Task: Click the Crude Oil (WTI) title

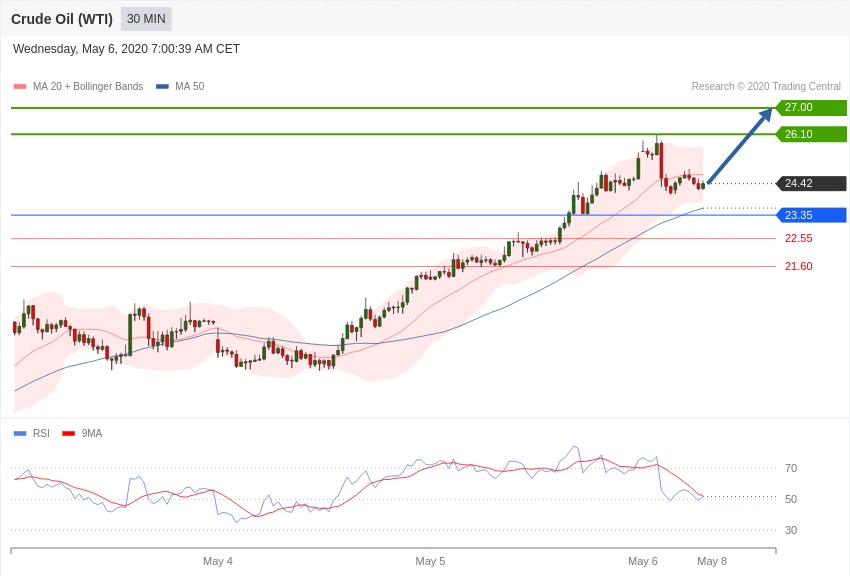Action: point(62,19)
